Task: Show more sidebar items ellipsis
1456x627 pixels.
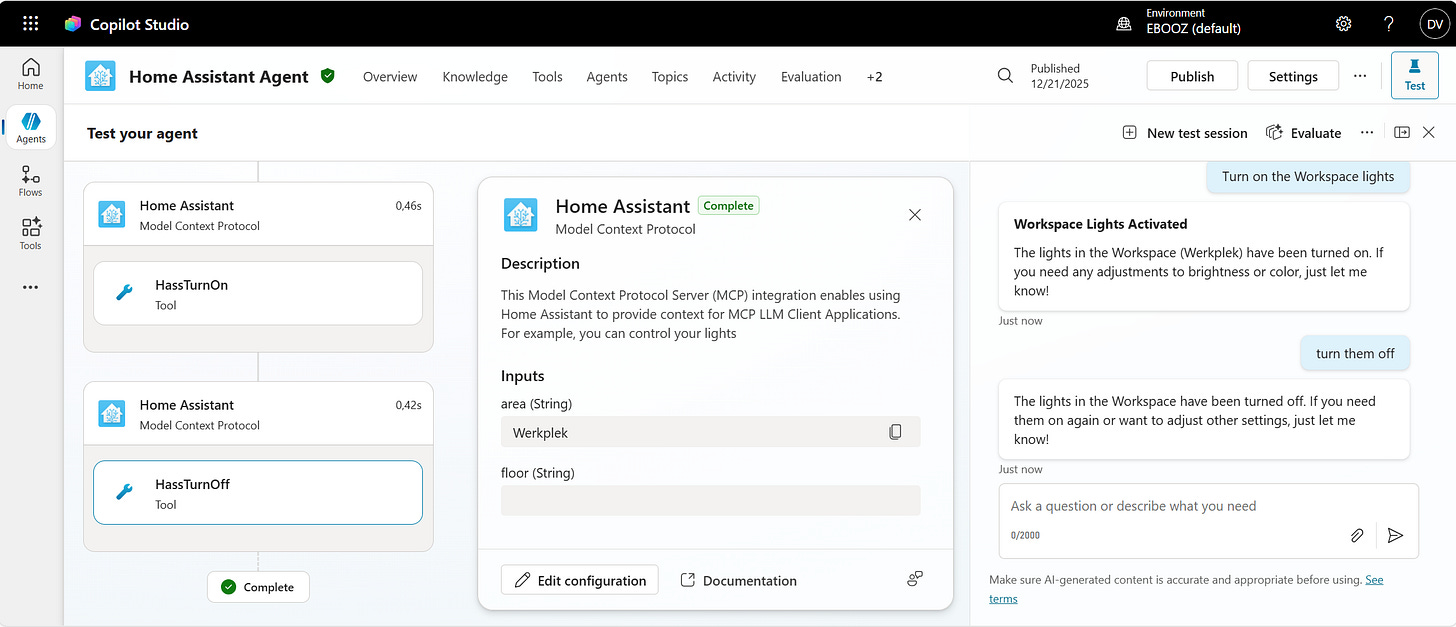Action: tap(31, 287)
